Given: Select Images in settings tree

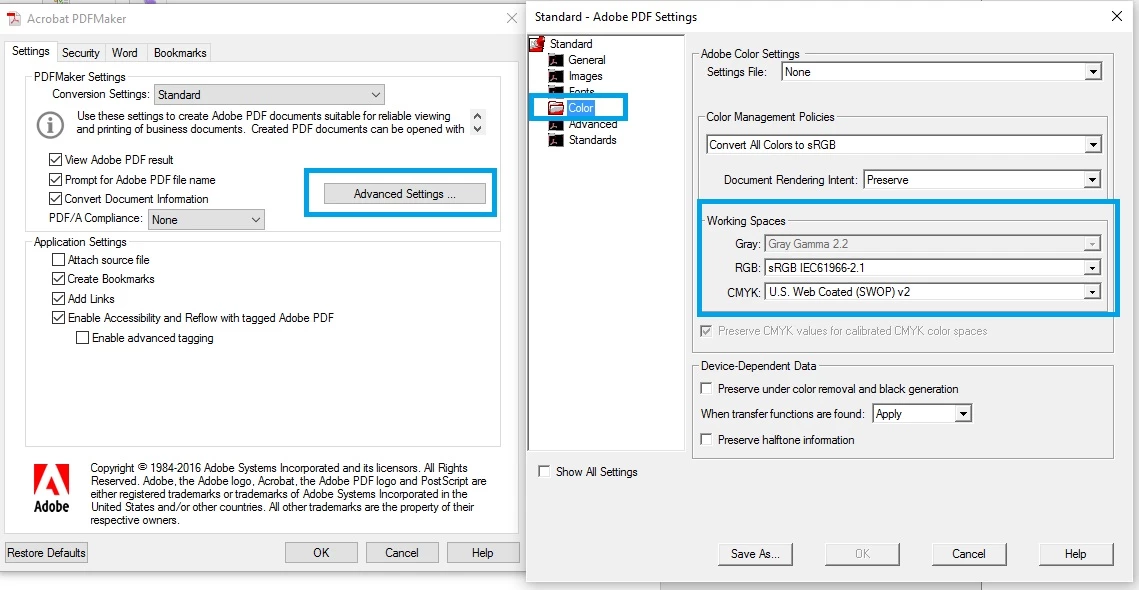Looking at the screenshot, I should [x=585, y=76].
